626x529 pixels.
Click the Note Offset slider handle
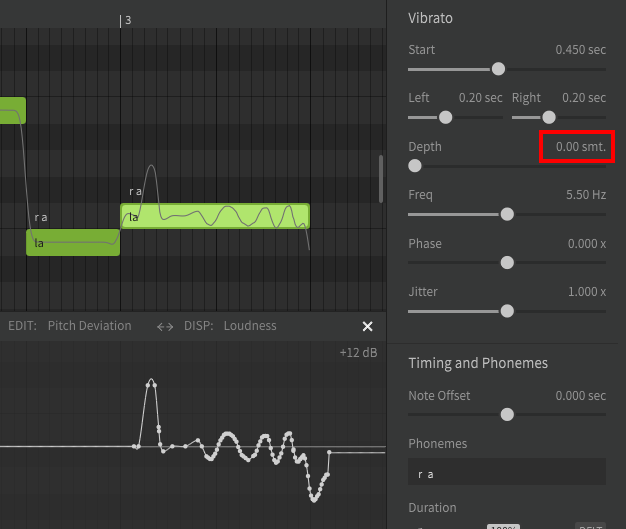507,414
